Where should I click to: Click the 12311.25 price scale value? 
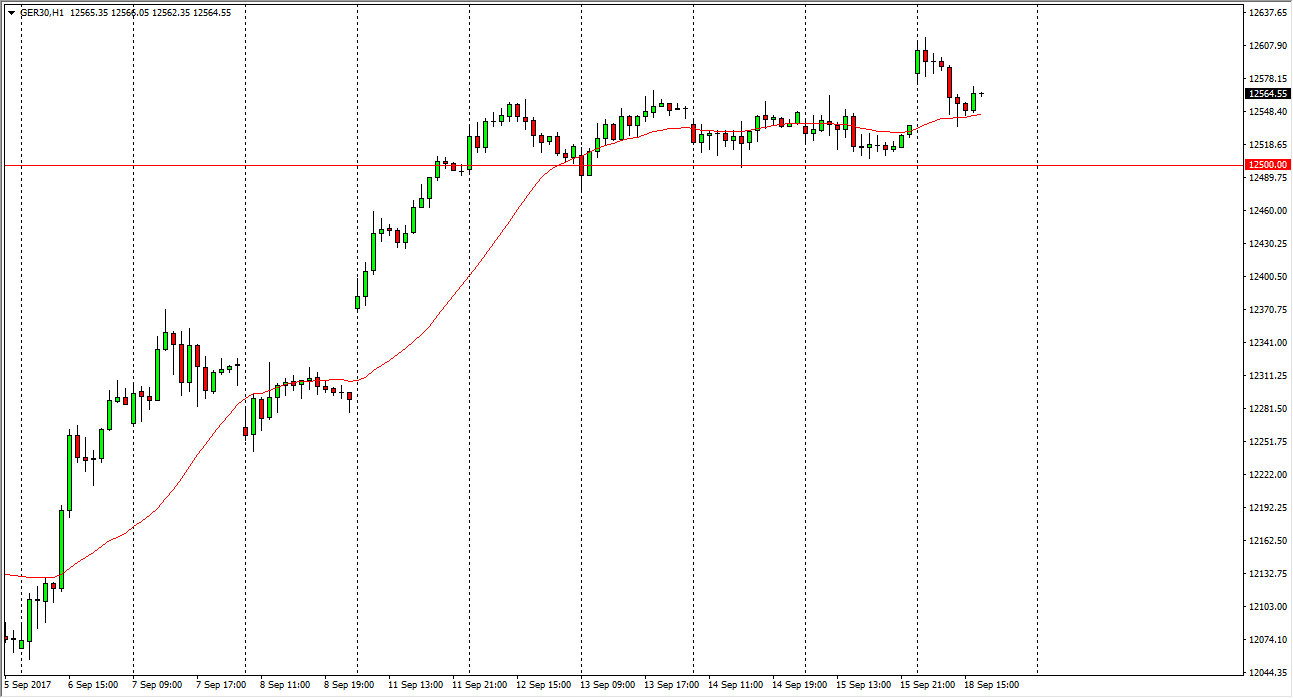pyautogui.click(x=1267, y=376)
